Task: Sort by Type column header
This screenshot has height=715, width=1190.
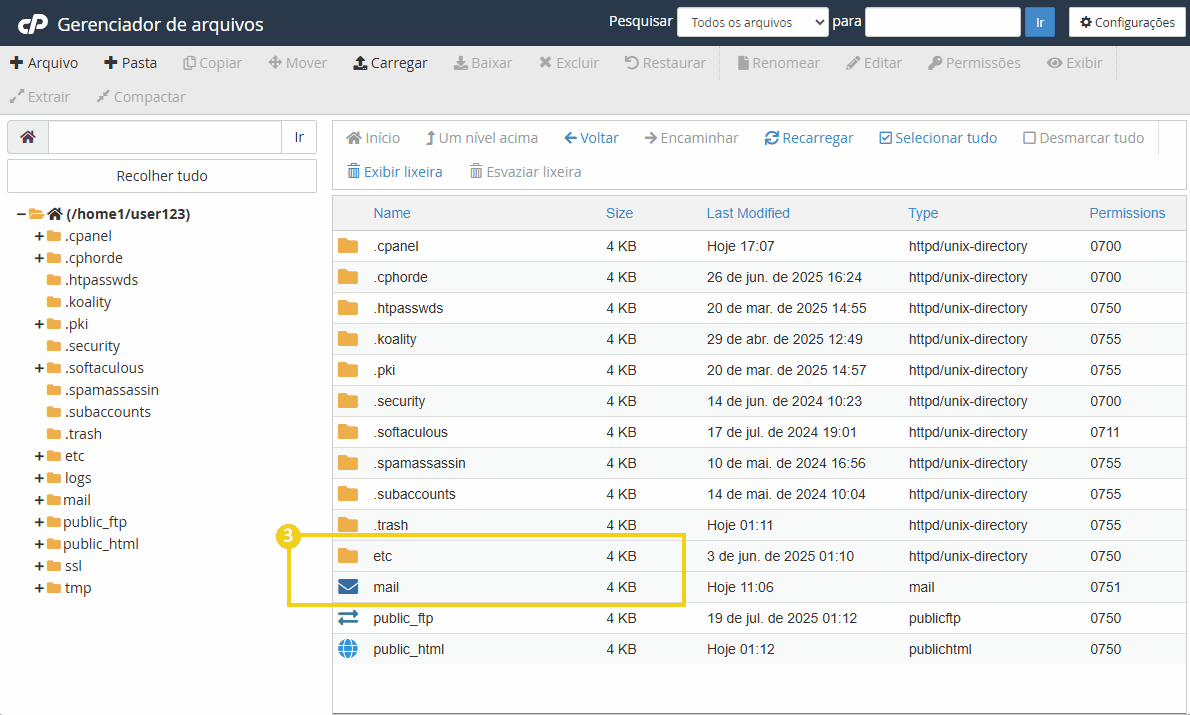Action: (923, 213)
